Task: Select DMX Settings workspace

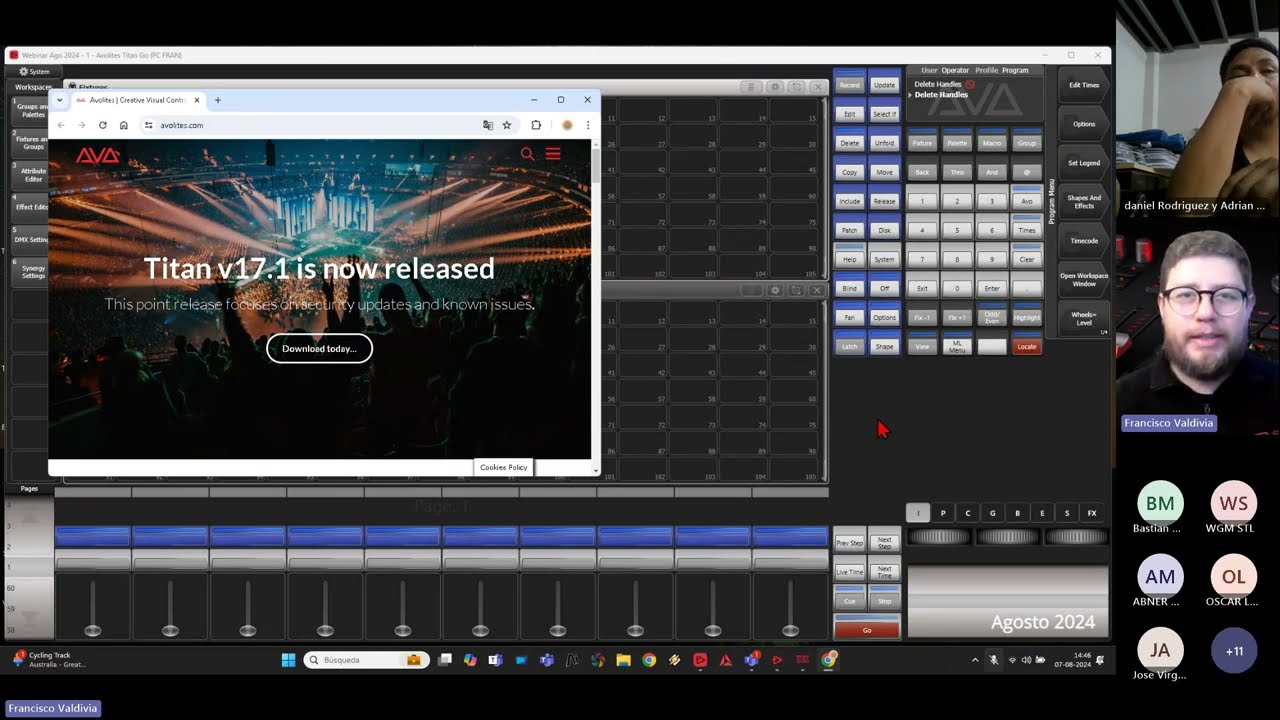Action: tap(30, 240)
